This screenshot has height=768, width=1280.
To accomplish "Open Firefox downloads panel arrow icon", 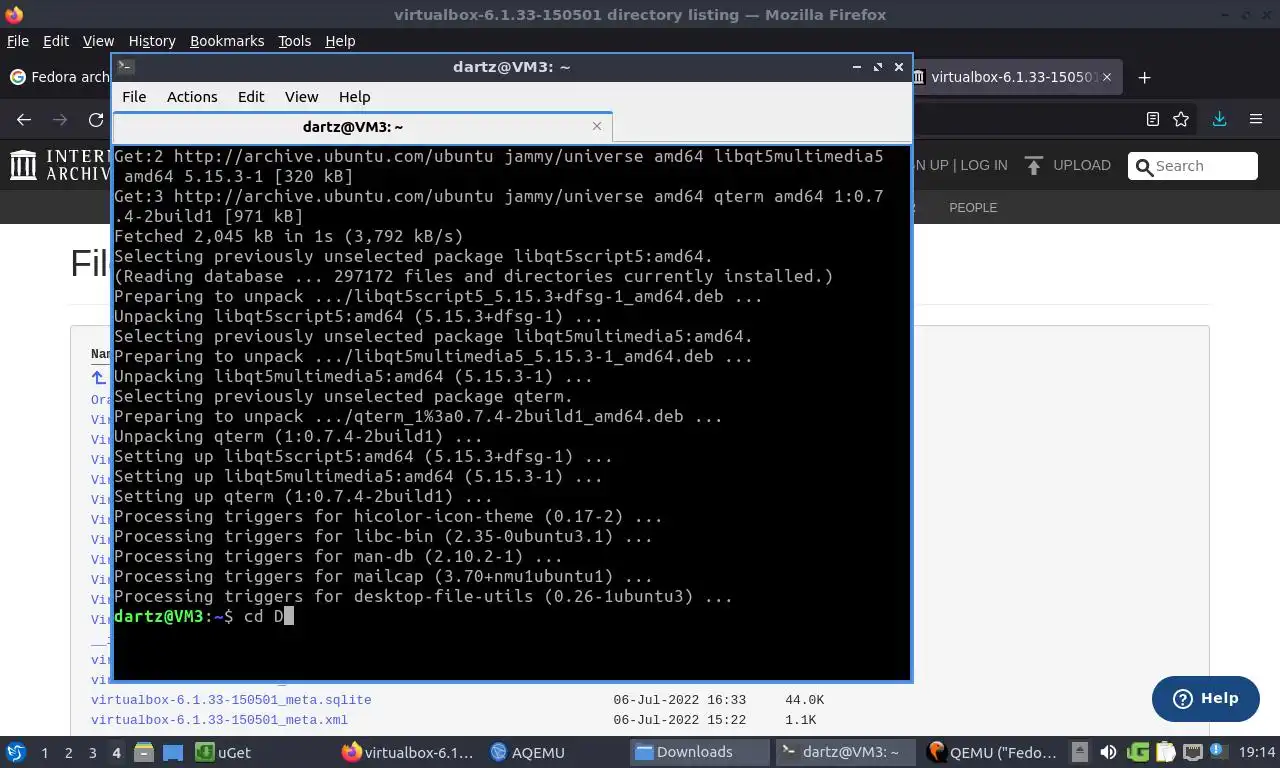I will coord(1219,119).
